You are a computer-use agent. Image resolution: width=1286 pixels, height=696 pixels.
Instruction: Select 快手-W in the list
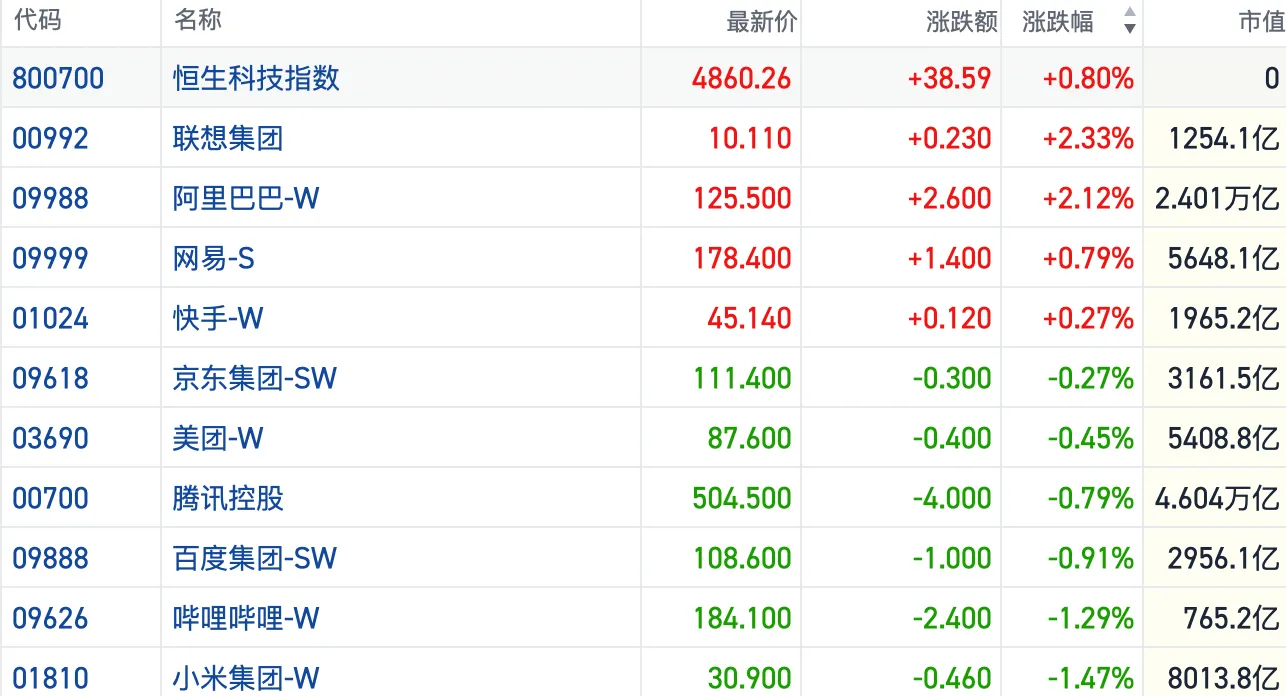click(x=217, y=318)
